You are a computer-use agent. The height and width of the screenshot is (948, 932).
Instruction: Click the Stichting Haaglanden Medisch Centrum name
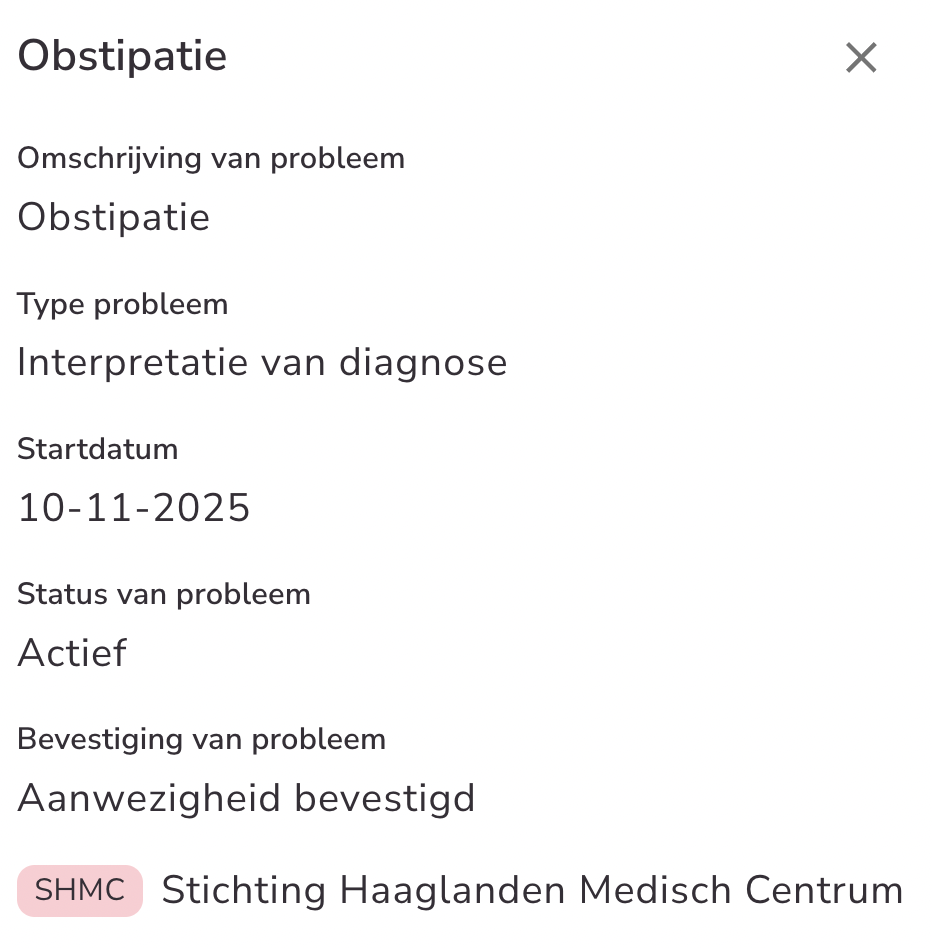click(532, 890)
